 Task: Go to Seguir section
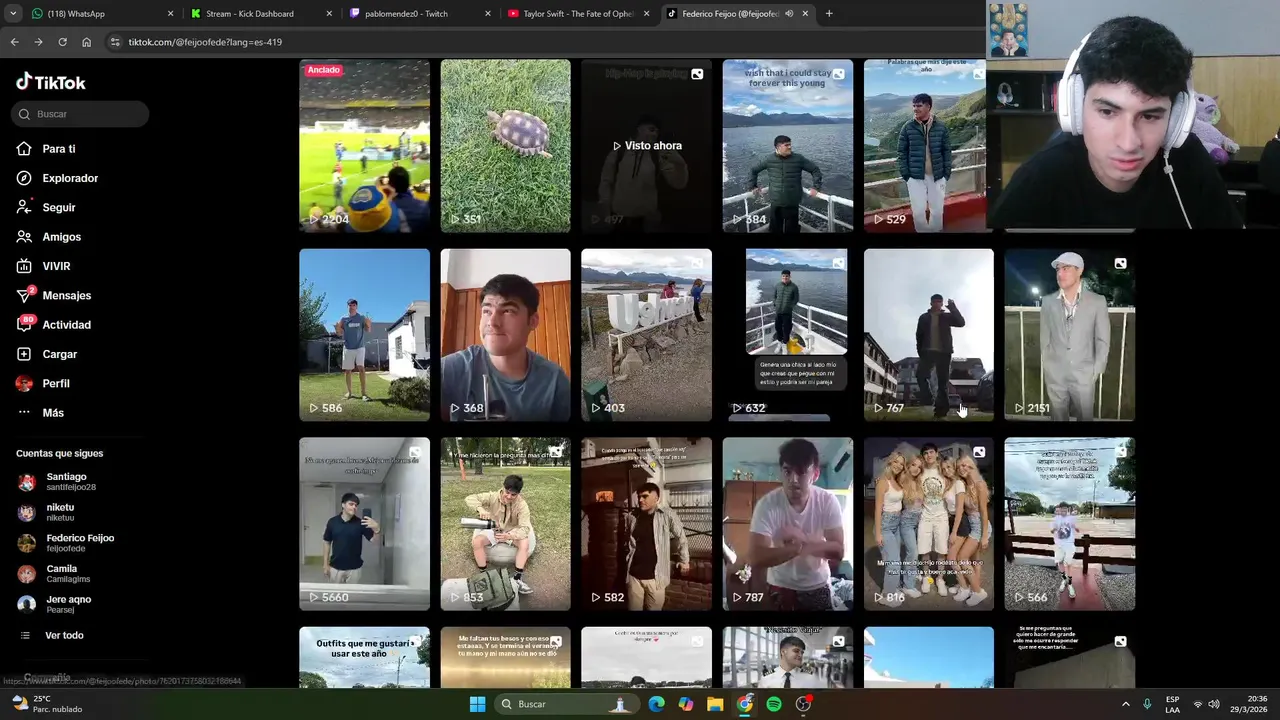click(x=59, y=207)
